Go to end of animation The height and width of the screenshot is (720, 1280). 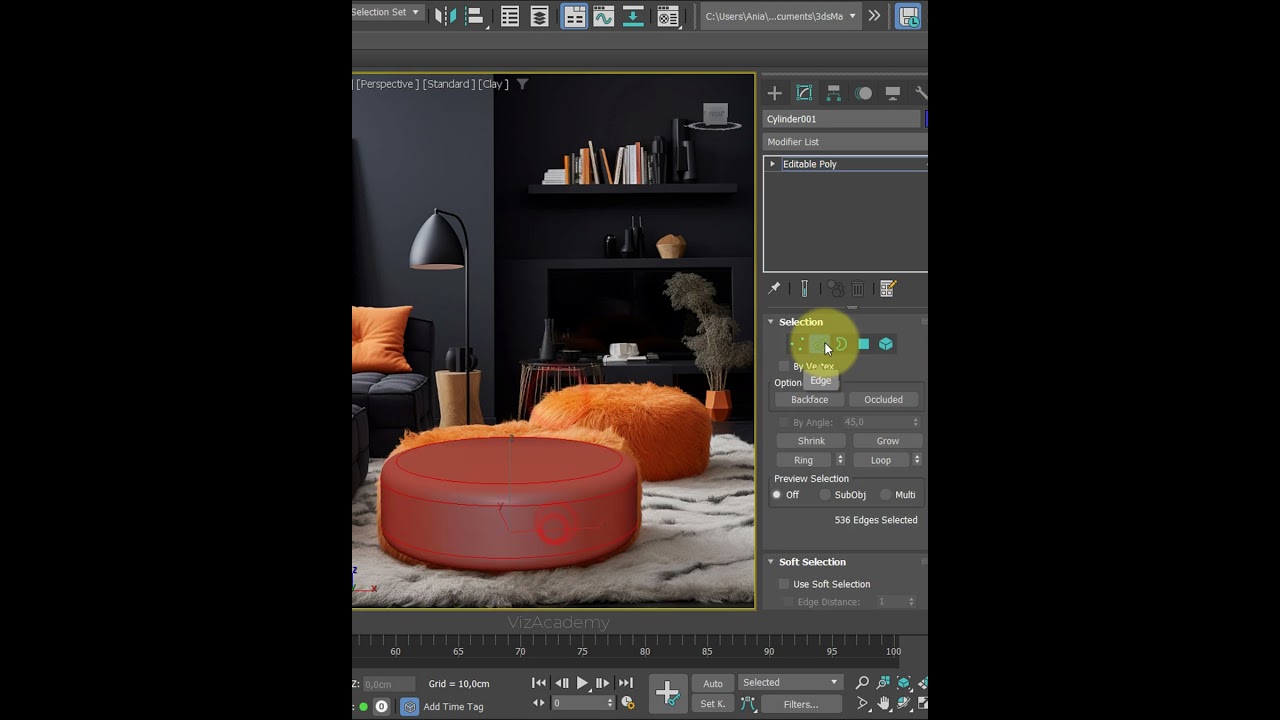[x=626, y=683]
